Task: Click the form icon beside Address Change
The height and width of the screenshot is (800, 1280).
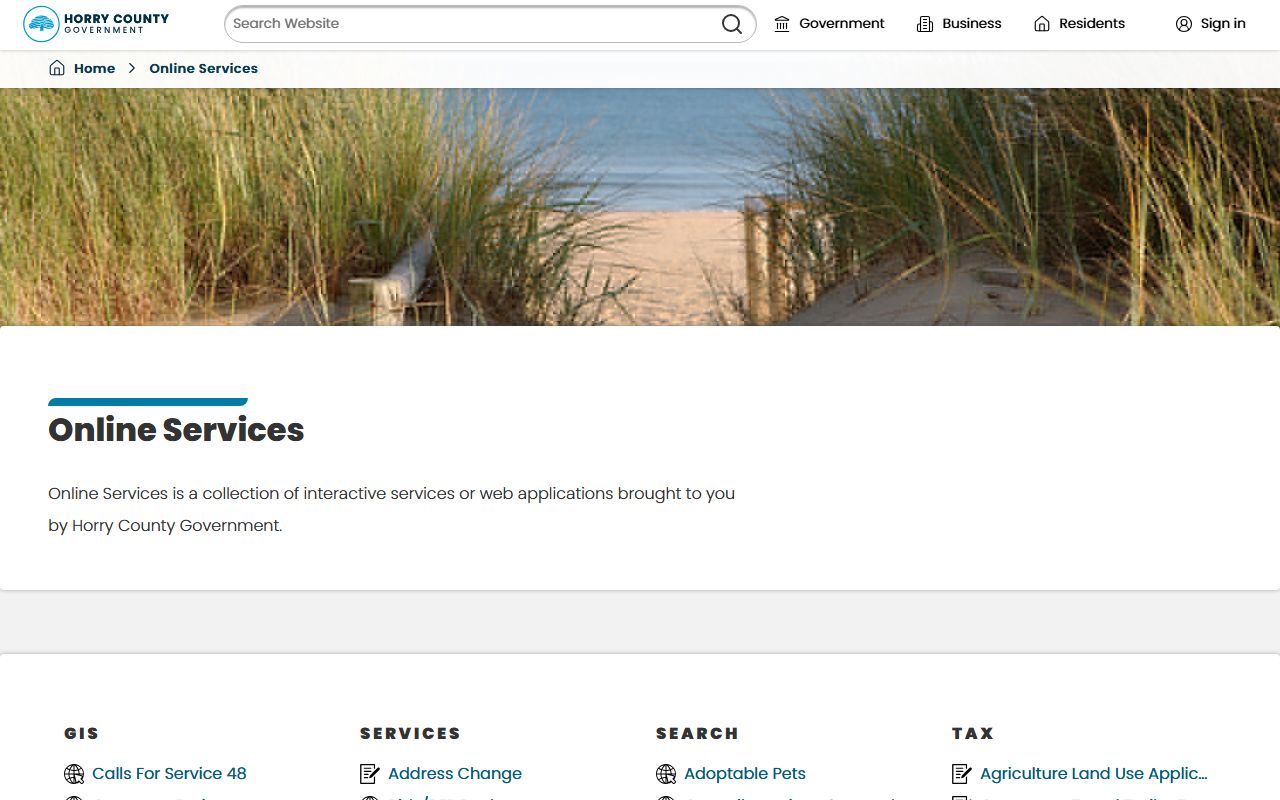Action: (x=370, y=774)
